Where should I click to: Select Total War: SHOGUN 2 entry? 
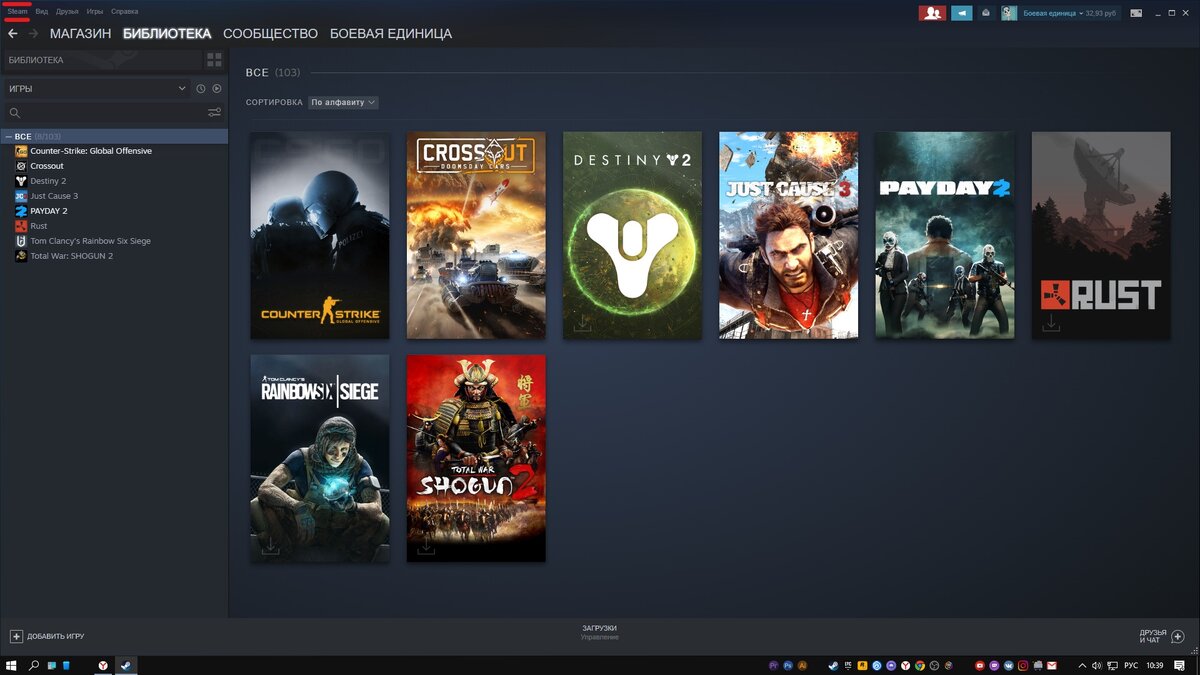point(71,256)
